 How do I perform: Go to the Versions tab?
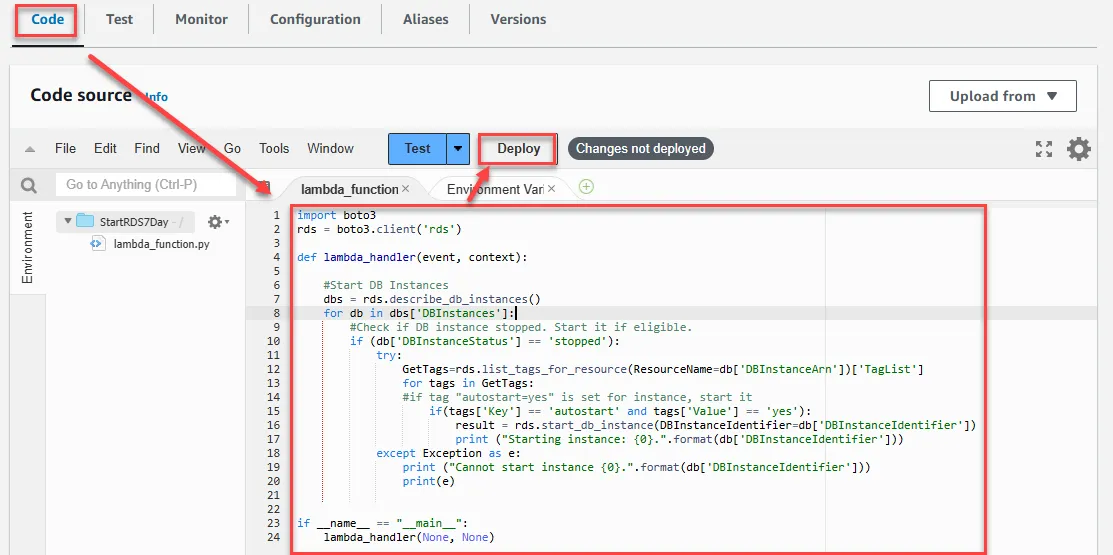click(518, 19)
